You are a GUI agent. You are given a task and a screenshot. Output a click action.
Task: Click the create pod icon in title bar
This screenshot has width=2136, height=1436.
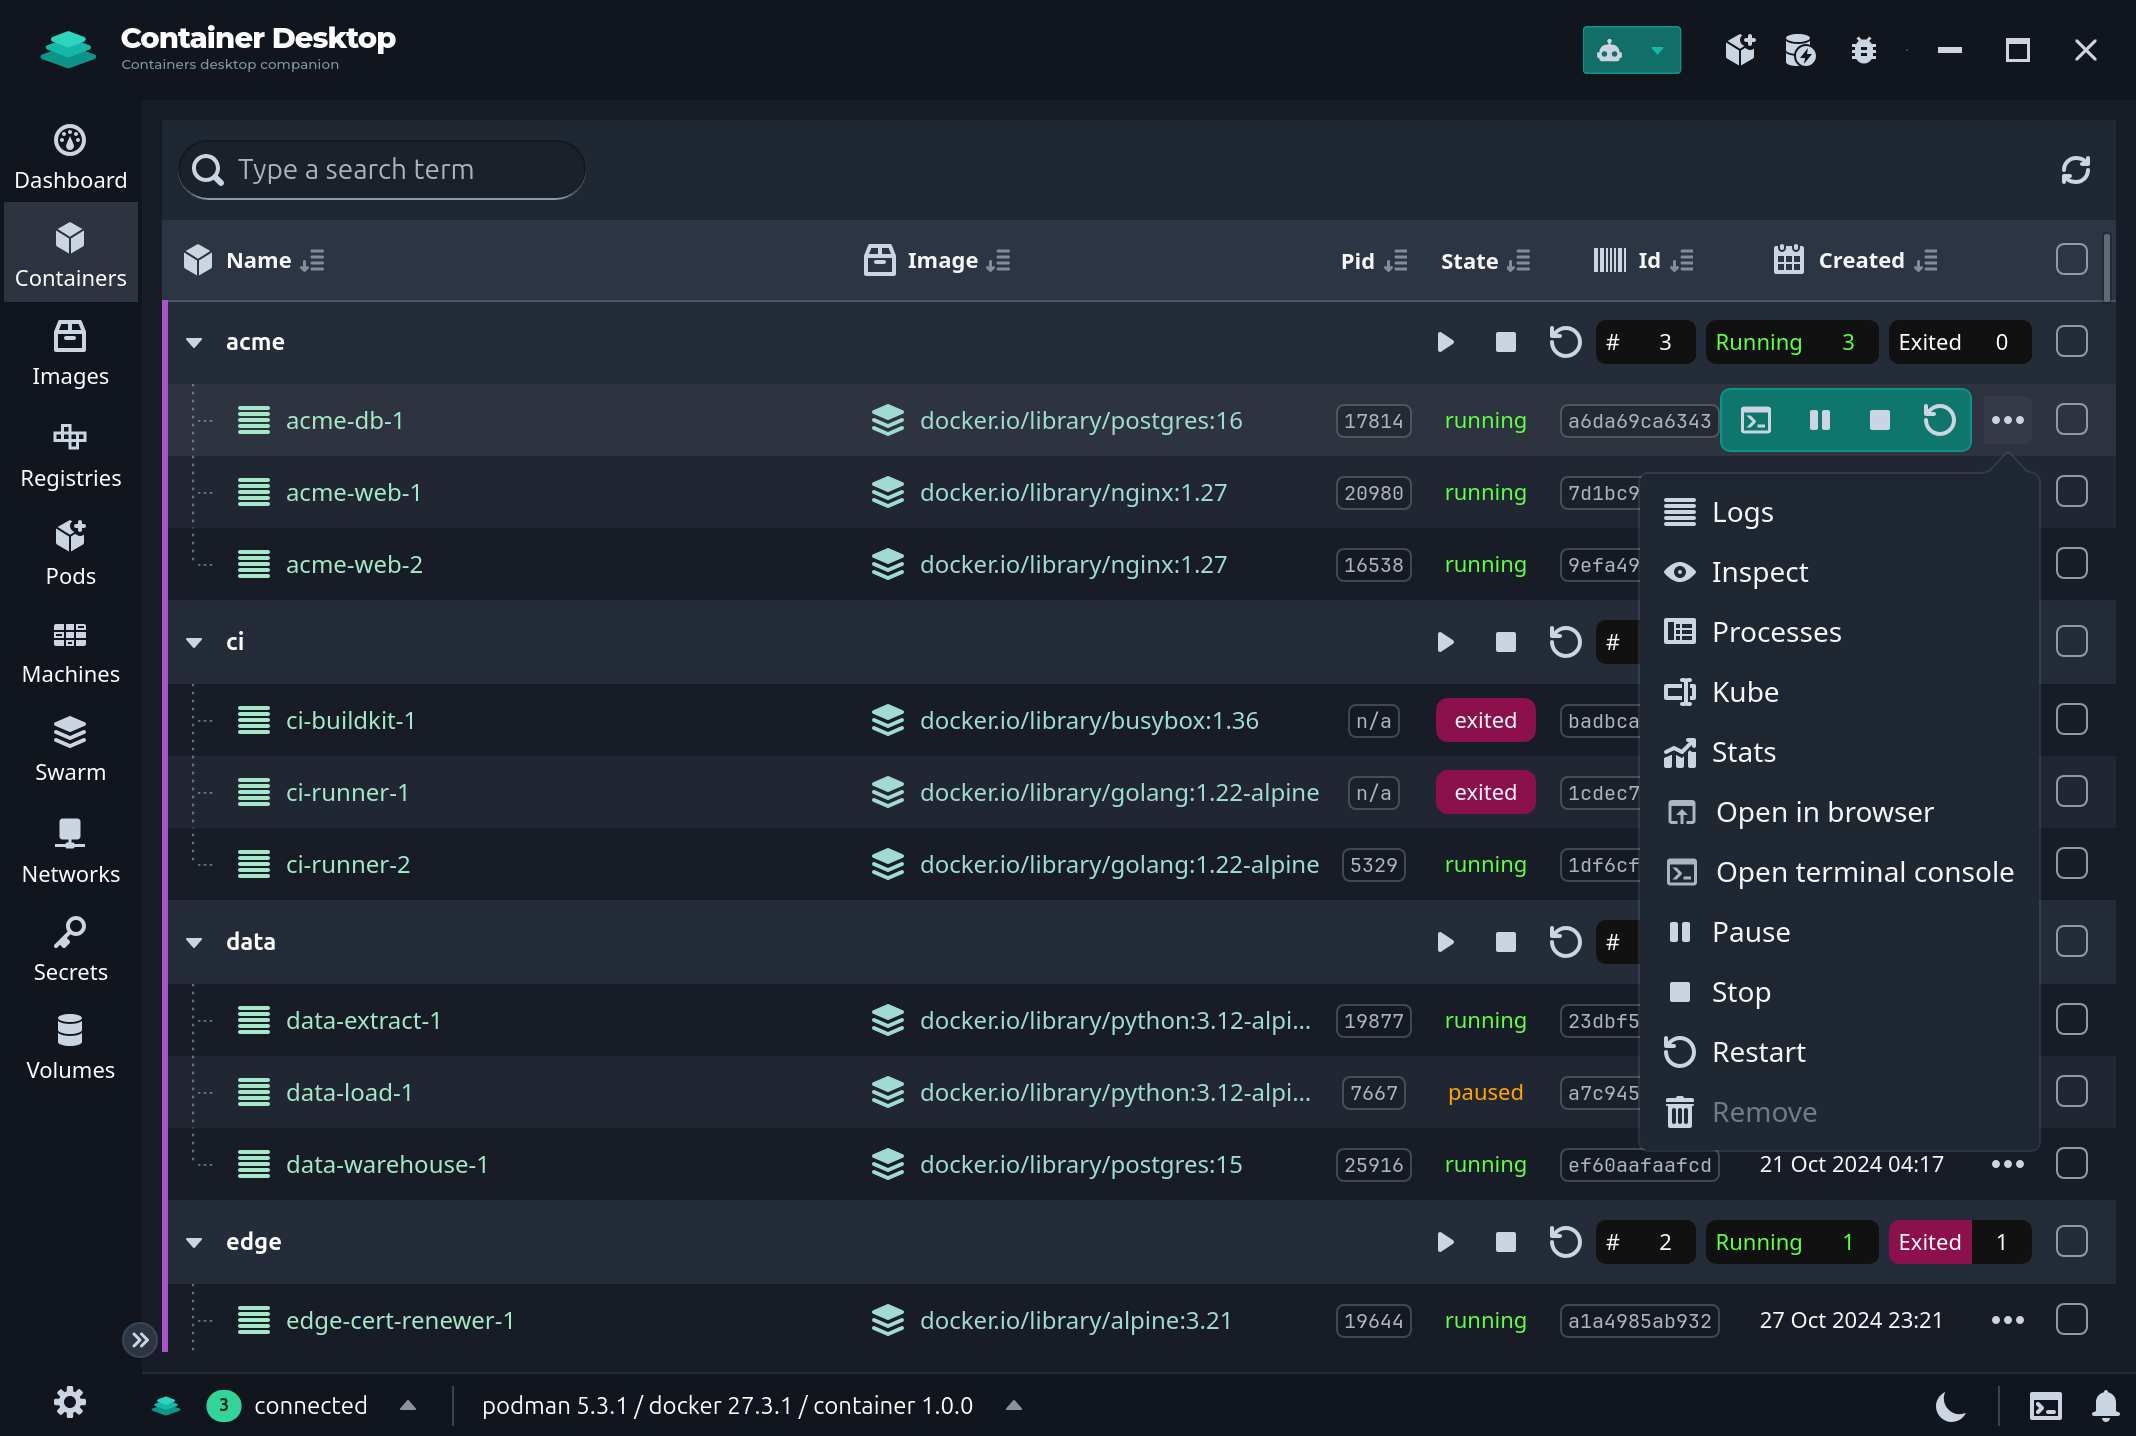pyautogui.click(x=1740, y=50)
